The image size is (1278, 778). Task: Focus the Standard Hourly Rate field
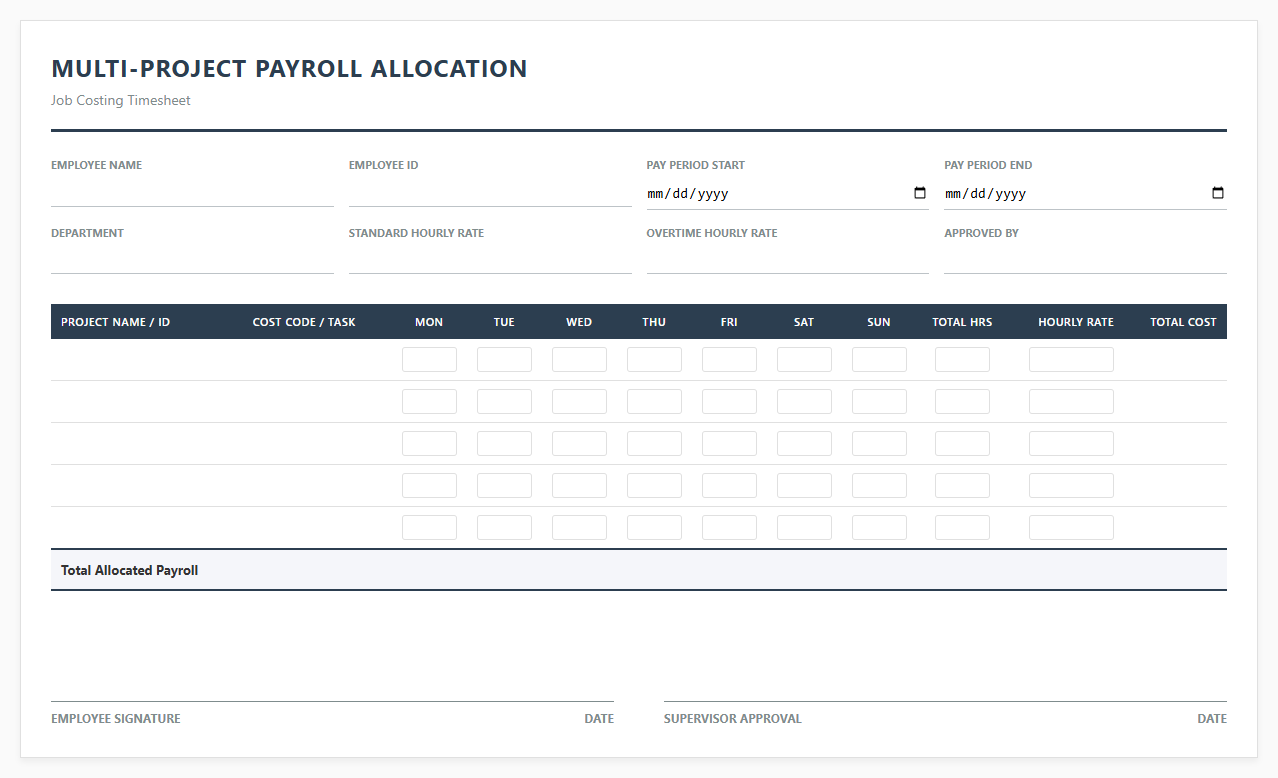coord(490,260)
